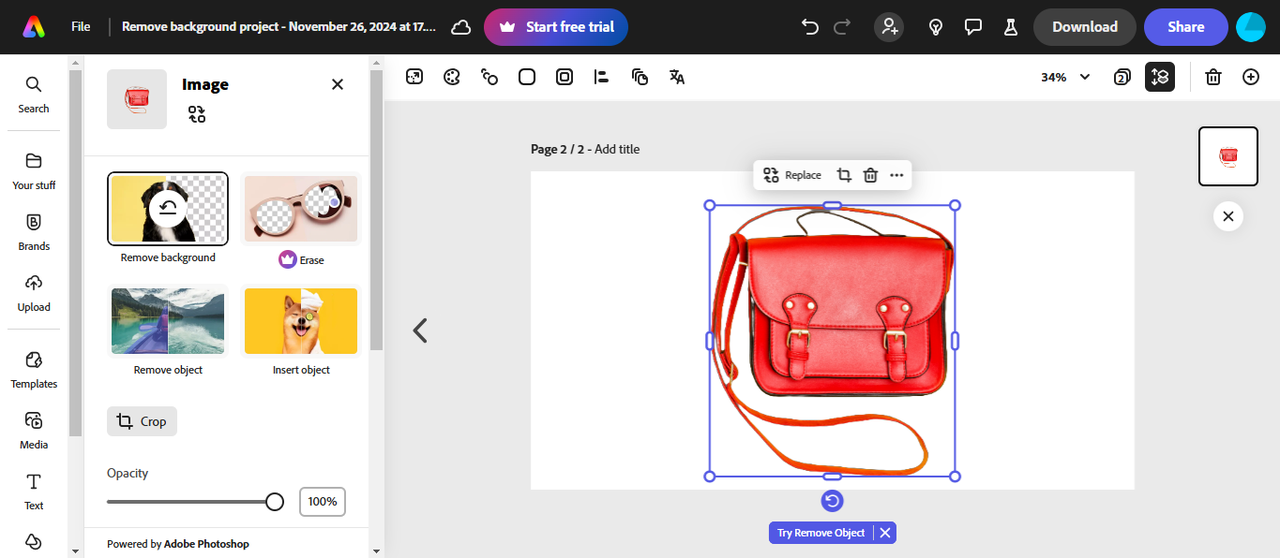This screenshot has height=558, width=1280.
Task: Toggle the layers stack button
Action: (1160, 77)
